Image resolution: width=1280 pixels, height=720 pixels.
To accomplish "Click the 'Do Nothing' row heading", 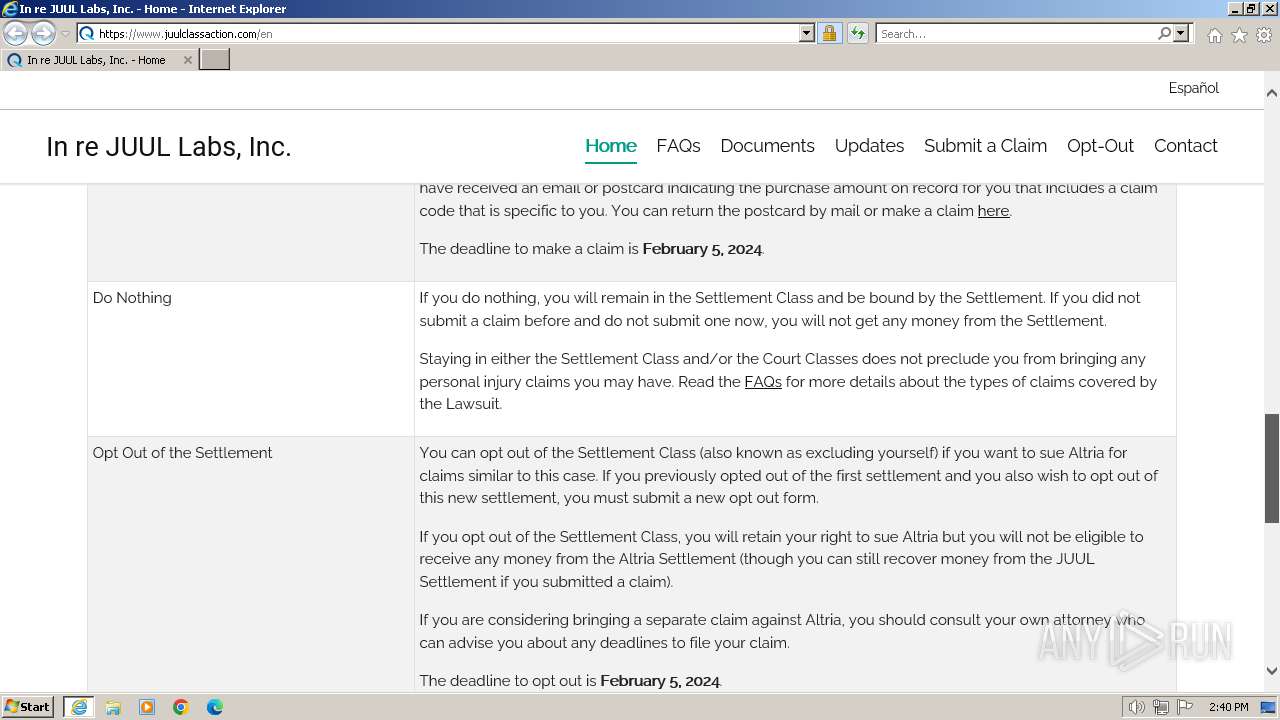I will click(132, 298).
